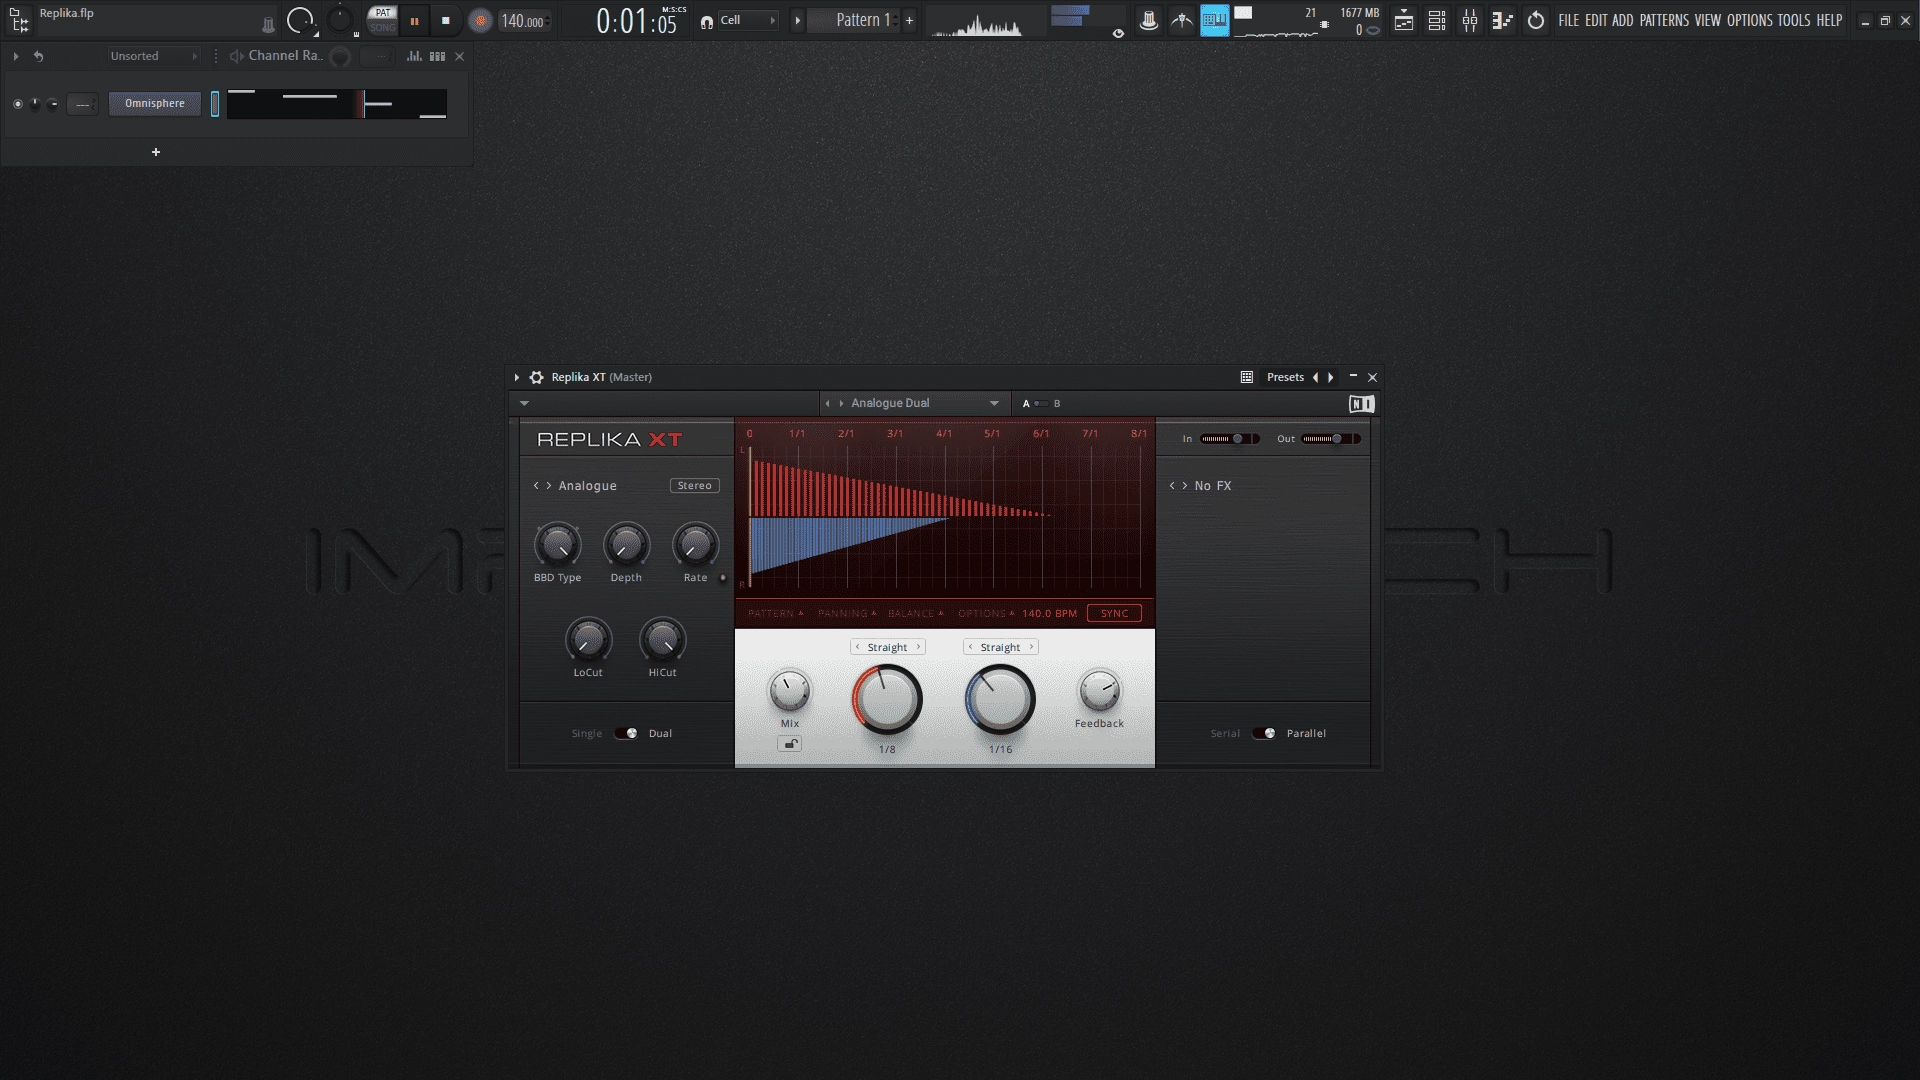Click next arrow on left Straight selector
The width and height of the screenshot is (1920, 1080).
(918, 647)
